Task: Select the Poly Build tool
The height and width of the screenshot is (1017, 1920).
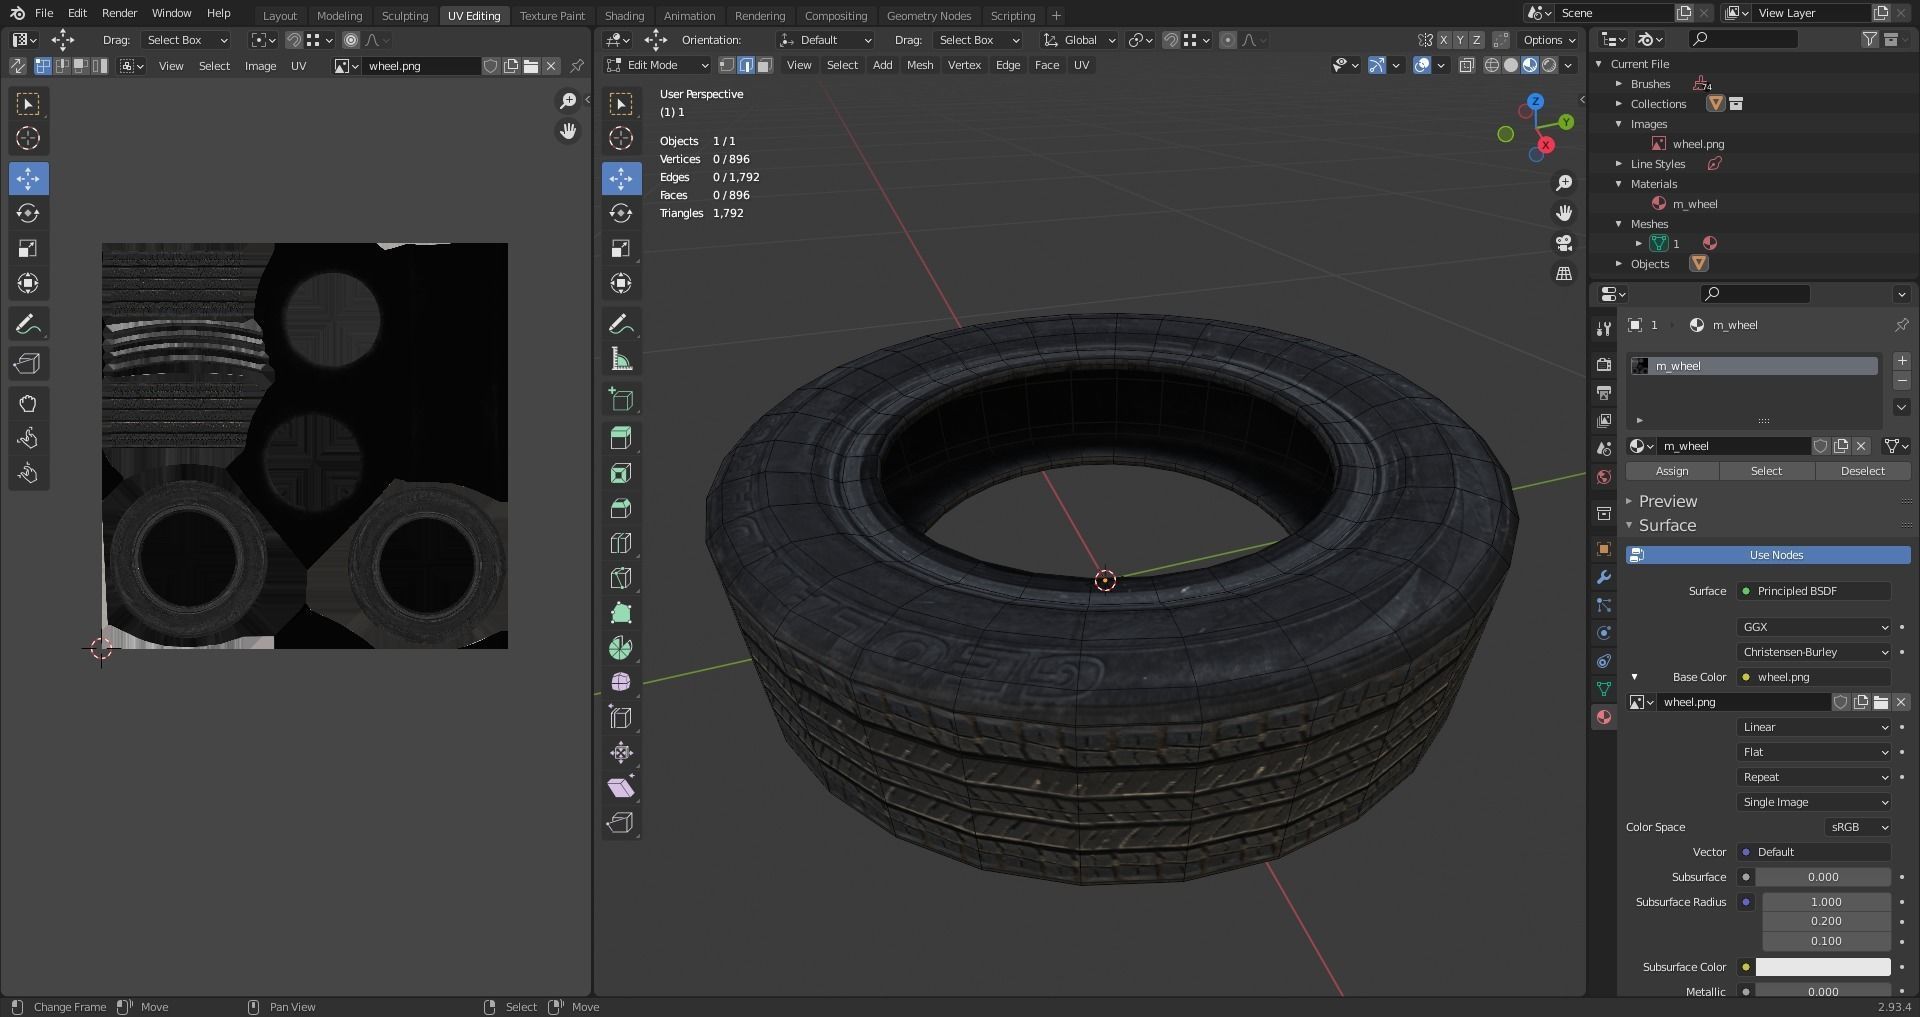Action: [x=621, y=613]
